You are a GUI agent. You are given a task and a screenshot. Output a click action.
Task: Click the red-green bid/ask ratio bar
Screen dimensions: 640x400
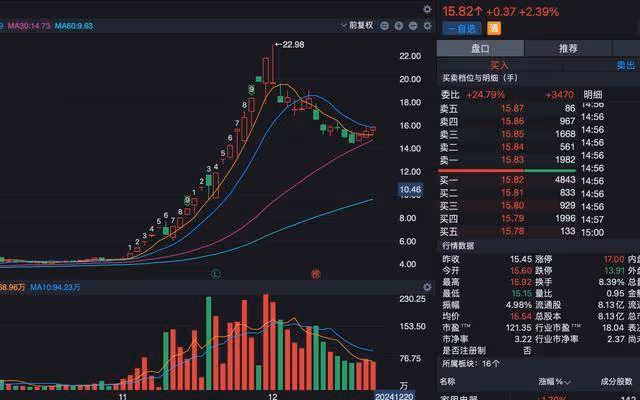pyautogui.click(x=507, y=170)
